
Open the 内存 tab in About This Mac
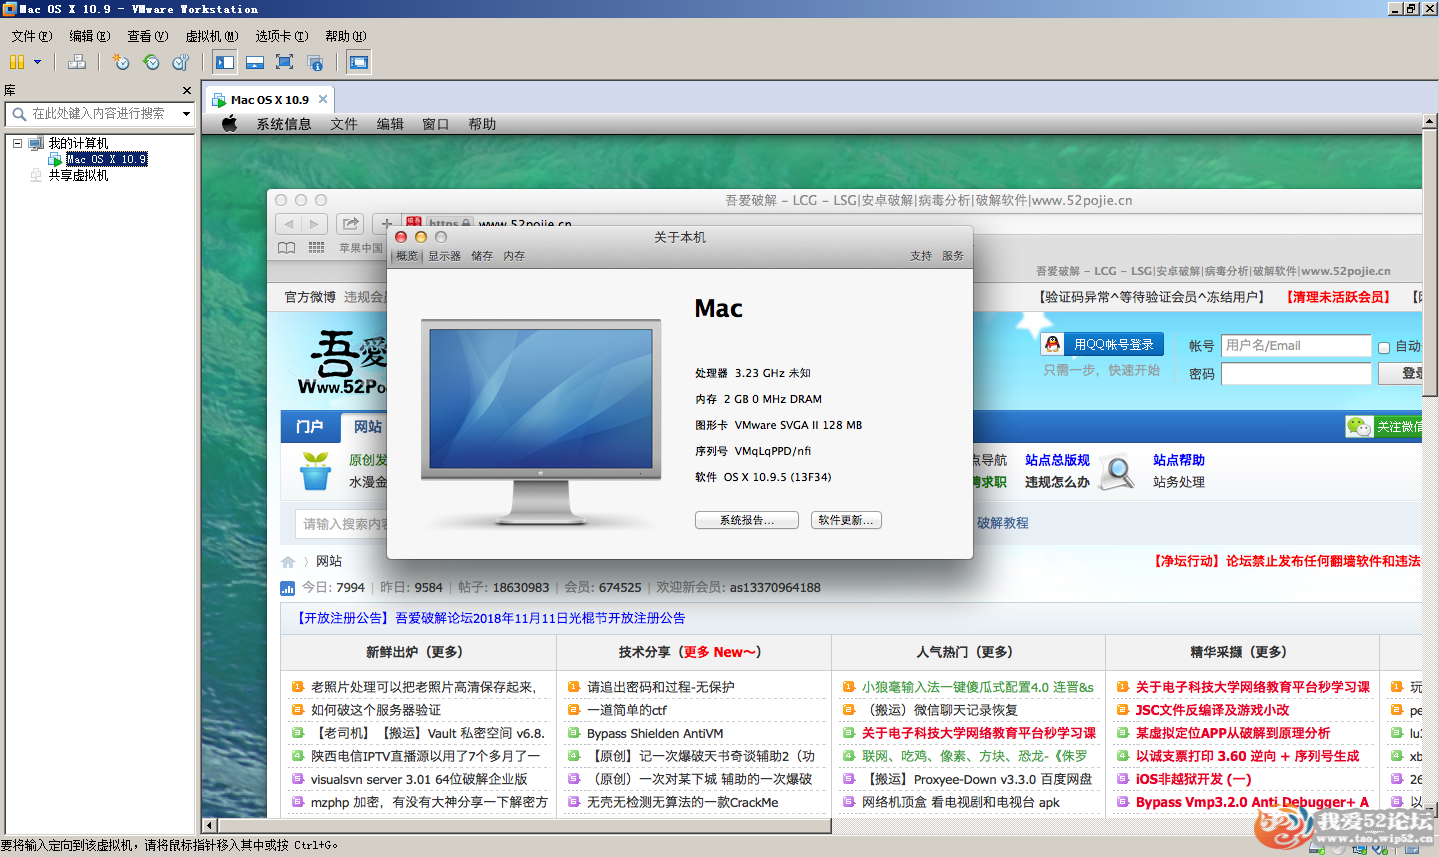pos(514,256)
